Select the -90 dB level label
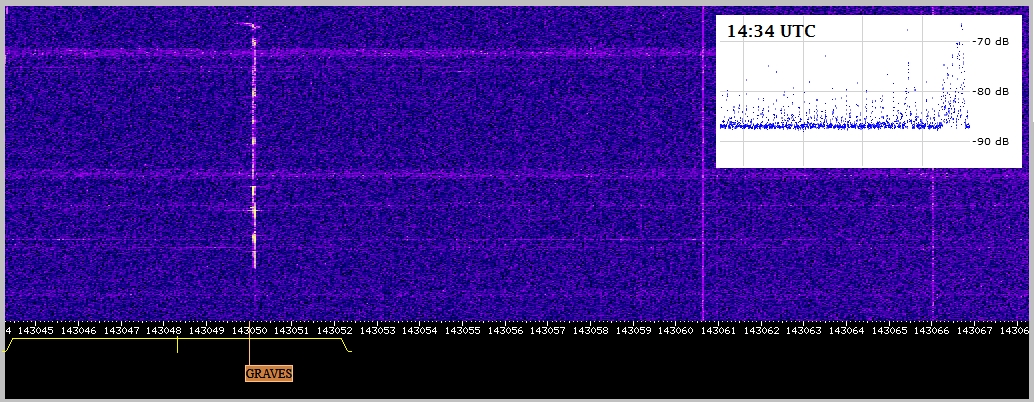This screenshot has height=402, width=1034. point(992,142)
